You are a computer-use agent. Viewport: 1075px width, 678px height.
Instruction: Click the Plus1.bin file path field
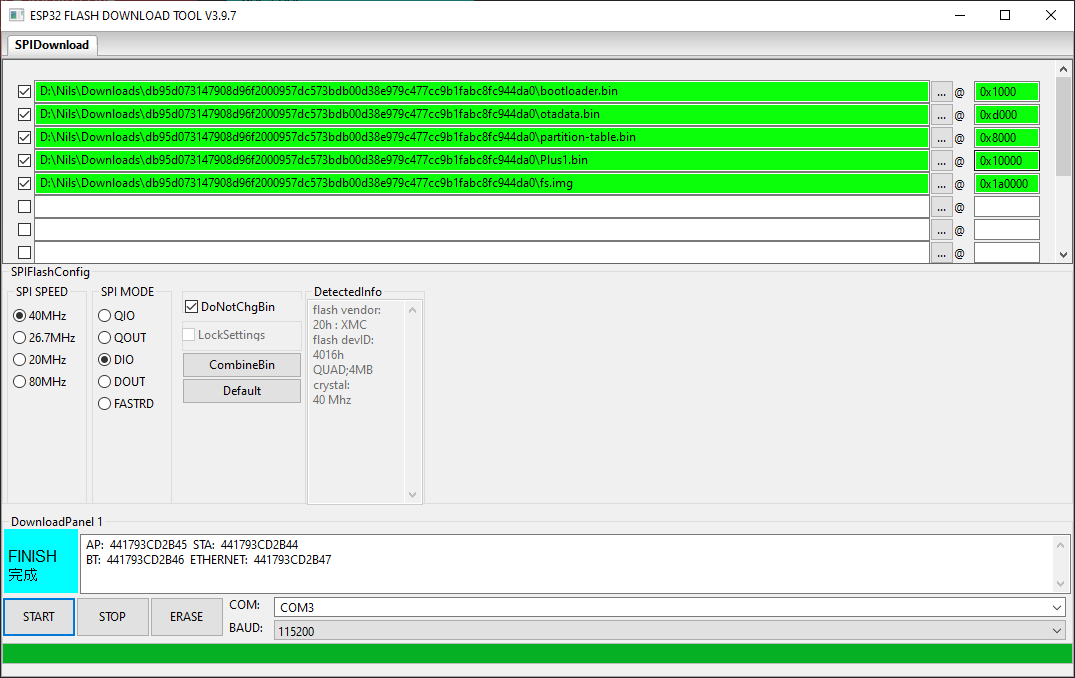click(482, 161)
